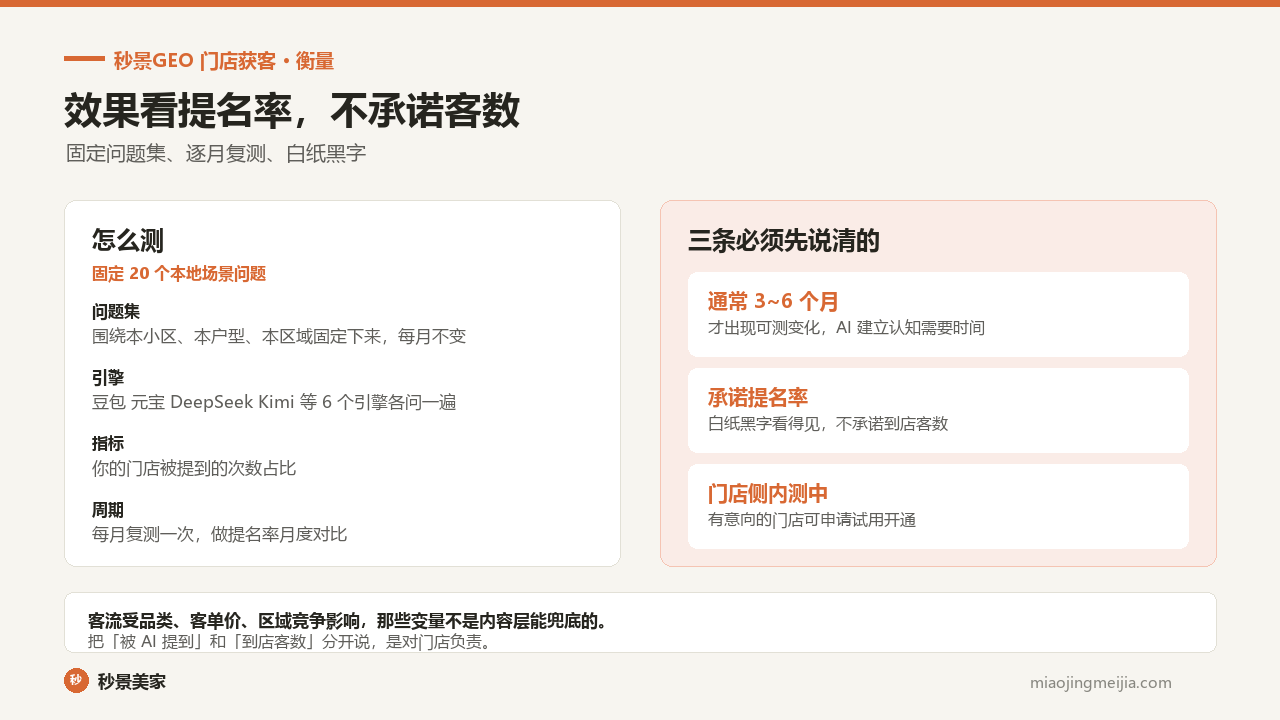Screen dimensions: 1280x720
Task: Select the text 你的门店被提到的次数占比
Action: point(194,468)
